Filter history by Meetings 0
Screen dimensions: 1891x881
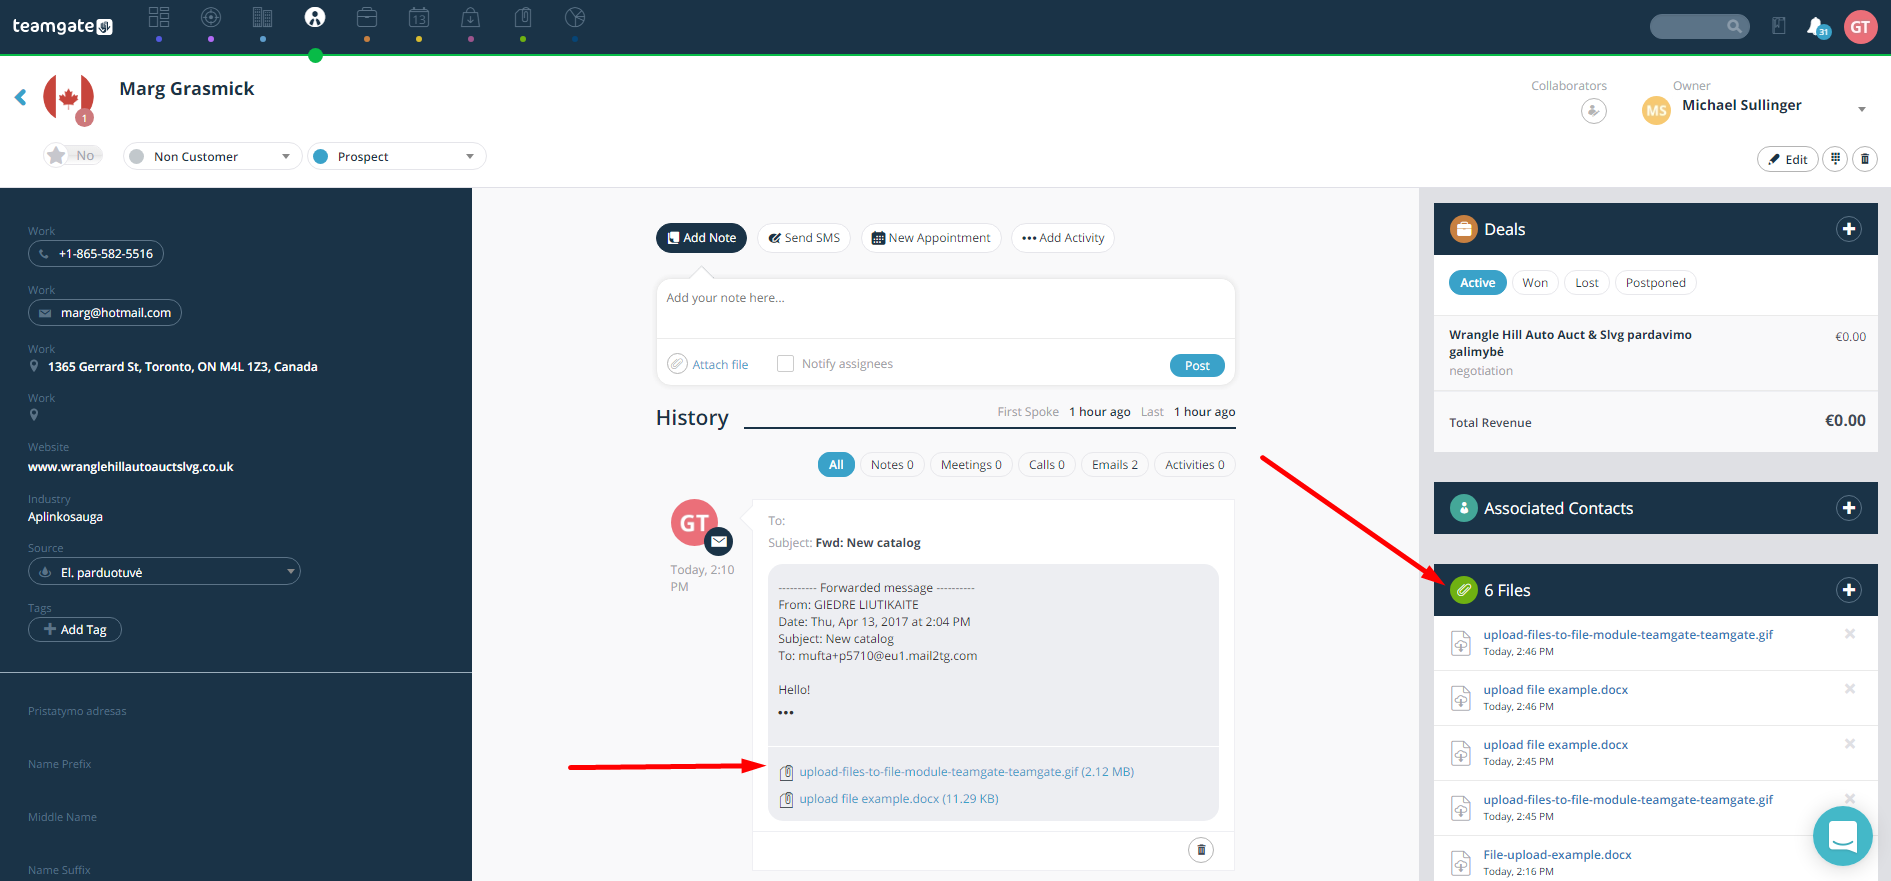pyautogui.click(x=971, y=465)
